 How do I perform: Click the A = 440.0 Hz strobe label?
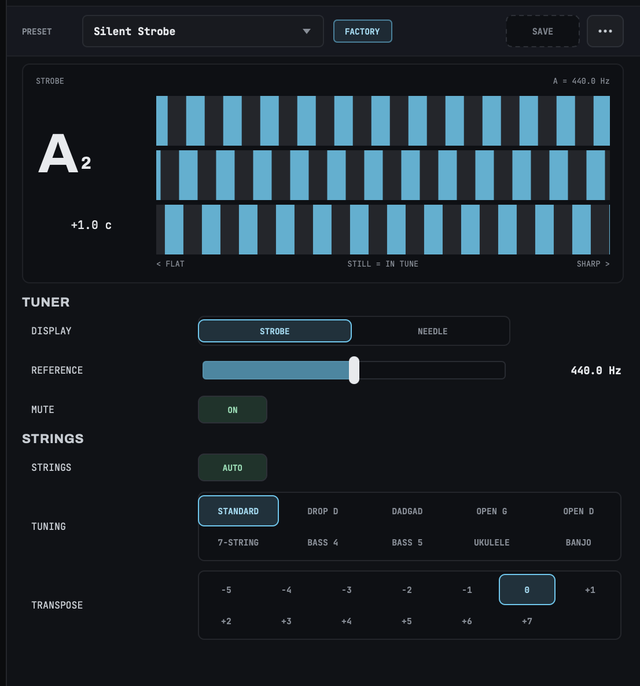[581, 81]
